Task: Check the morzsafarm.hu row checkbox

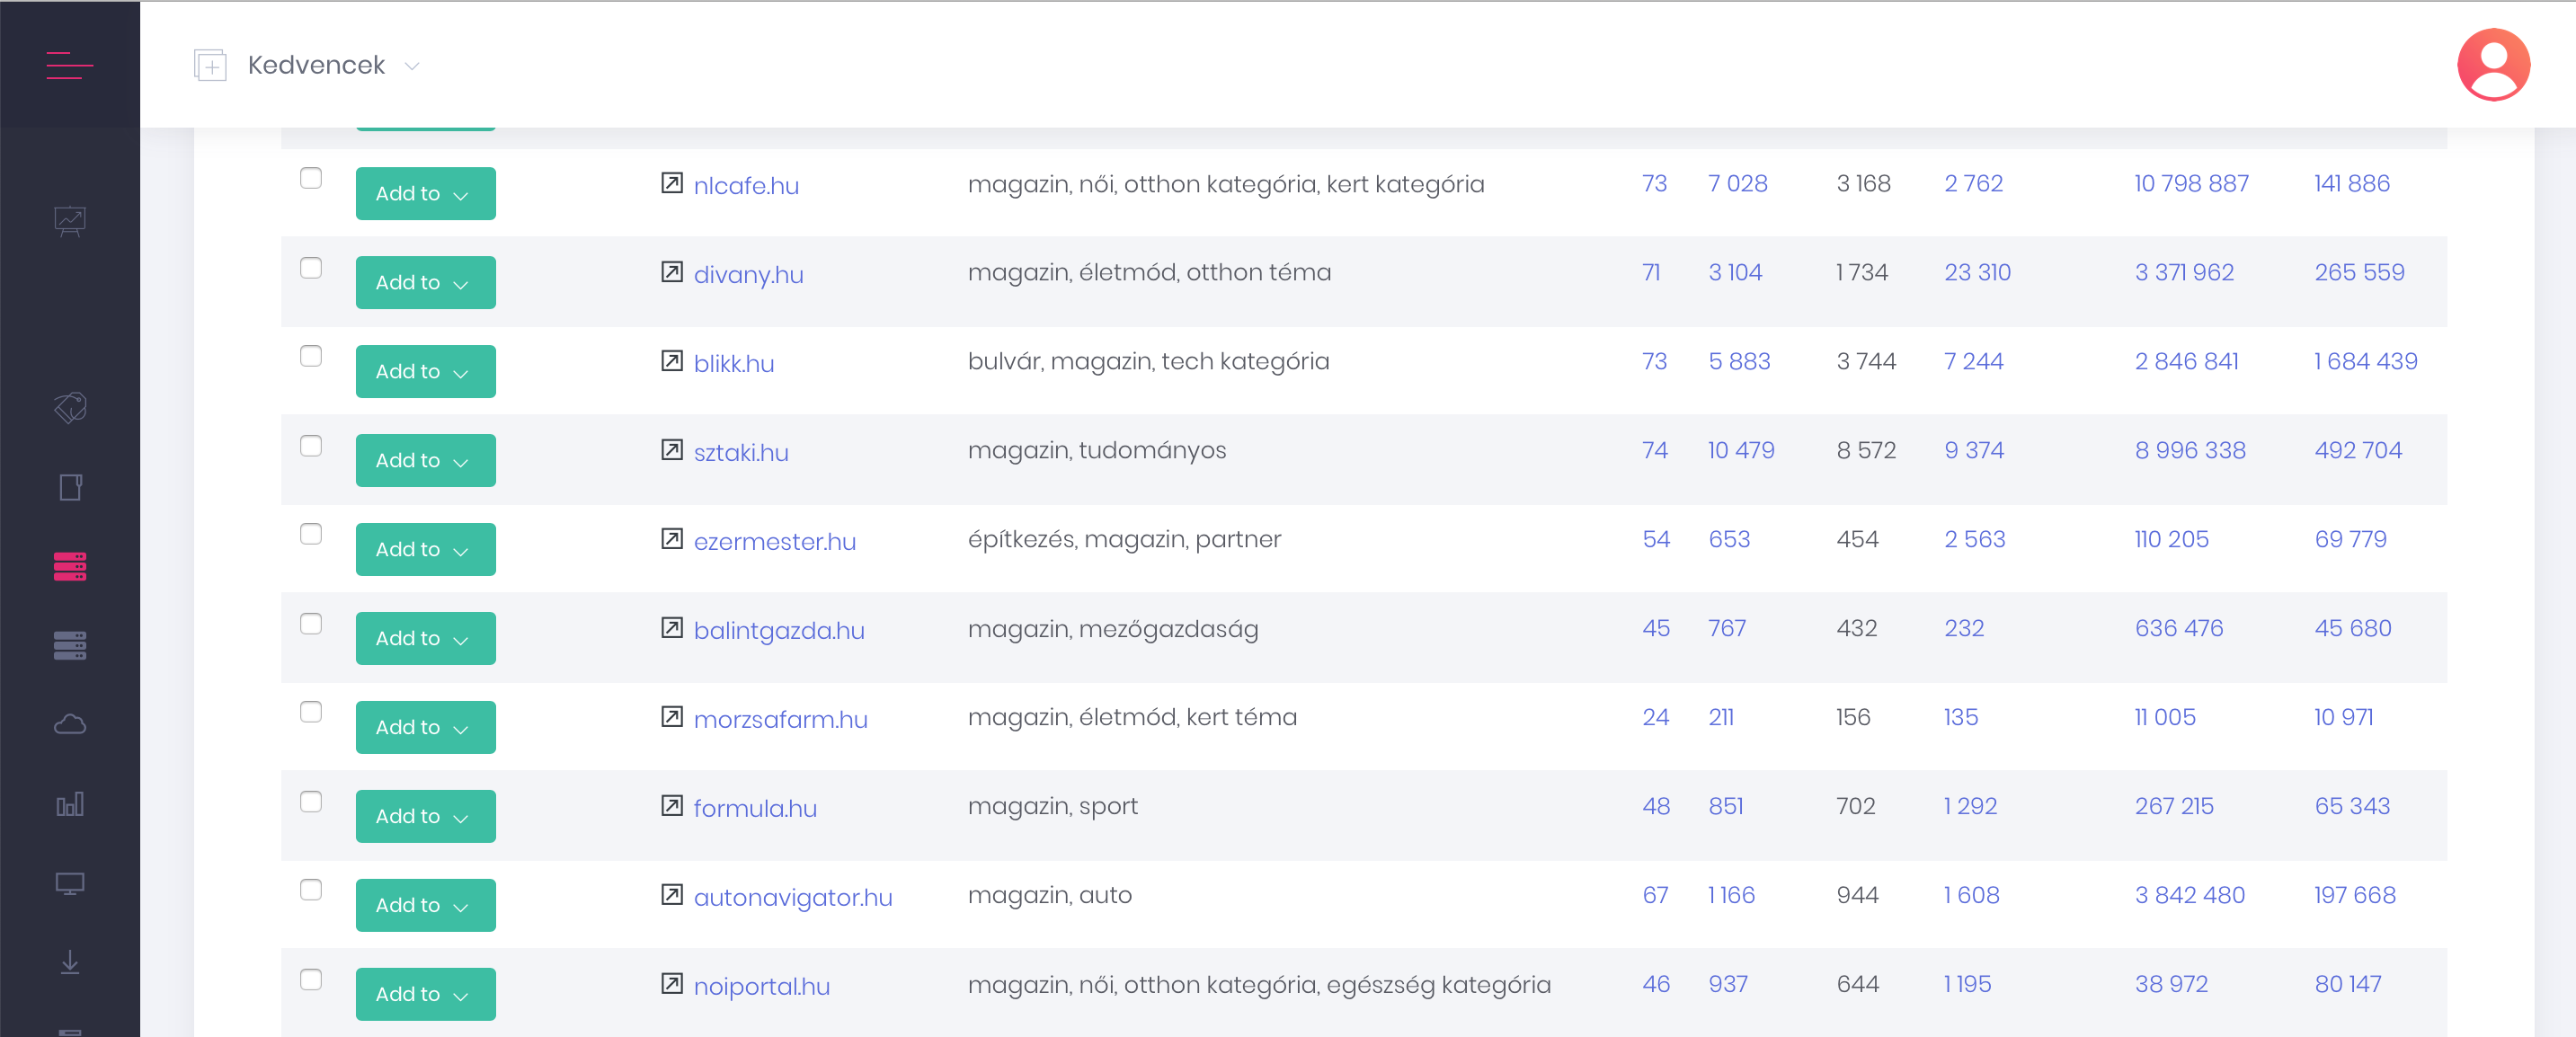Action: [x=311, y=712]
